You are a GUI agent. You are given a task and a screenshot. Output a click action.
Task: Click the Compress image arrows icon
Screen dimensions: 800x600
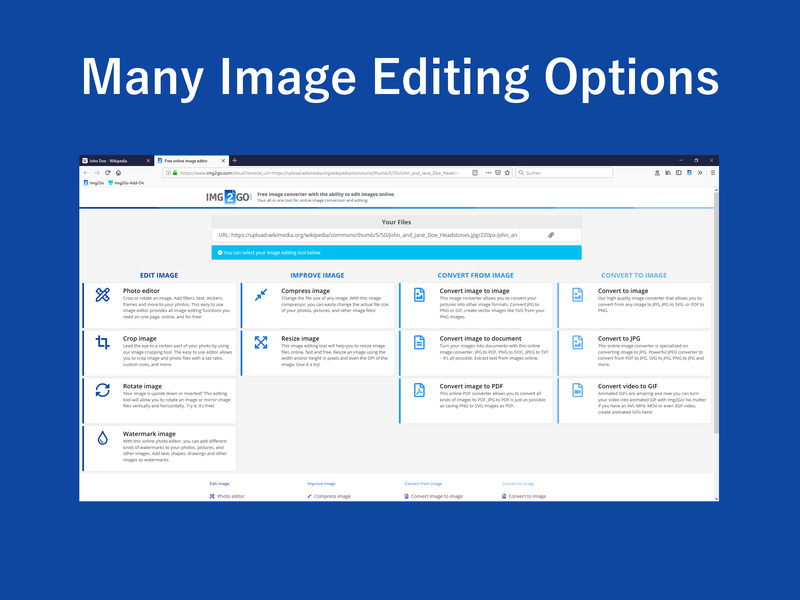(x=261, y=295)
